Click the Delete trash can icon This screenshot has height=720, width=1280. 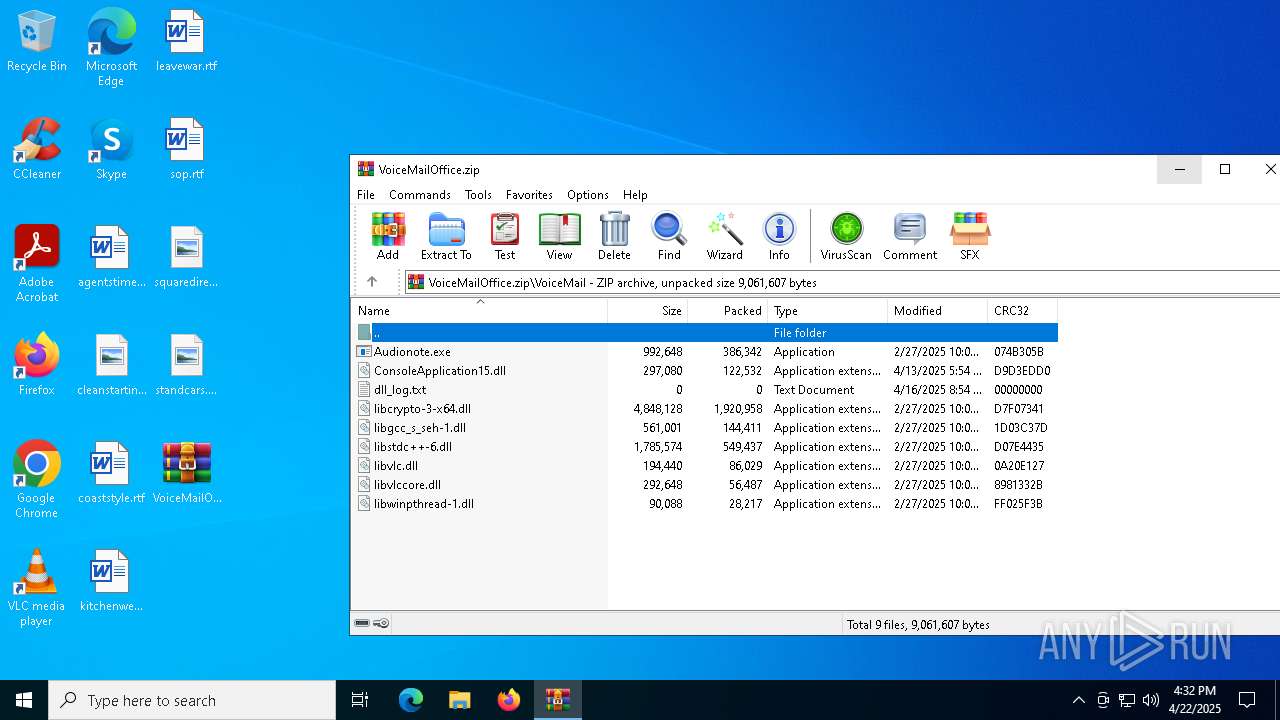[614, 236]
